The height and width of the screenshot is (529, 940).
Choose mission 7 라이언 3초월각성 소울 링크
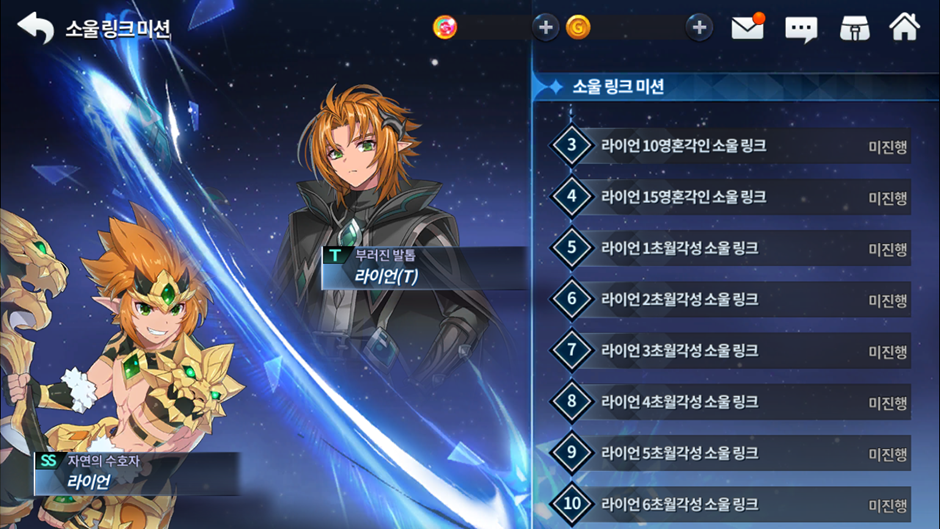coord(731,350)
